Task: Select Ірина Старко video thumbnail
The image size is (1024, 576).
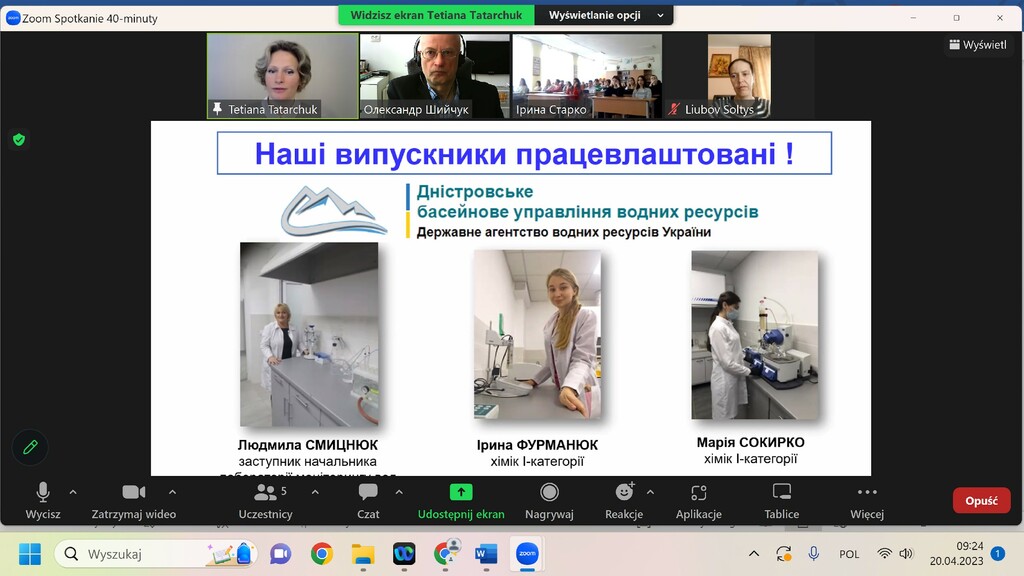Action: (x=587, y=76)
